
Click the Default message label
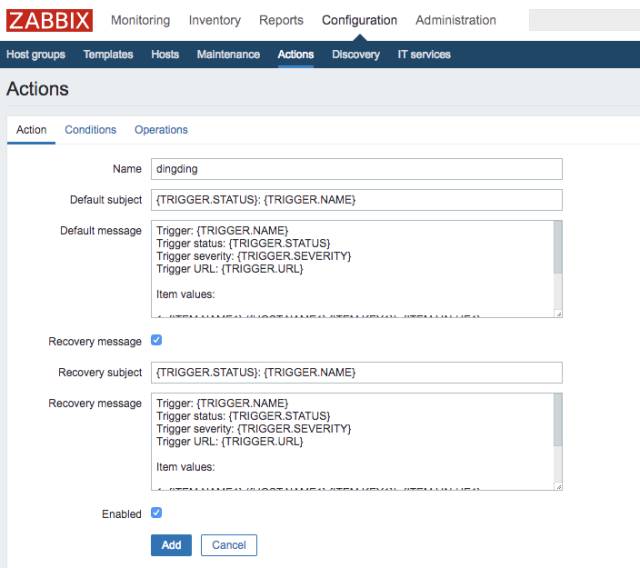101,231
